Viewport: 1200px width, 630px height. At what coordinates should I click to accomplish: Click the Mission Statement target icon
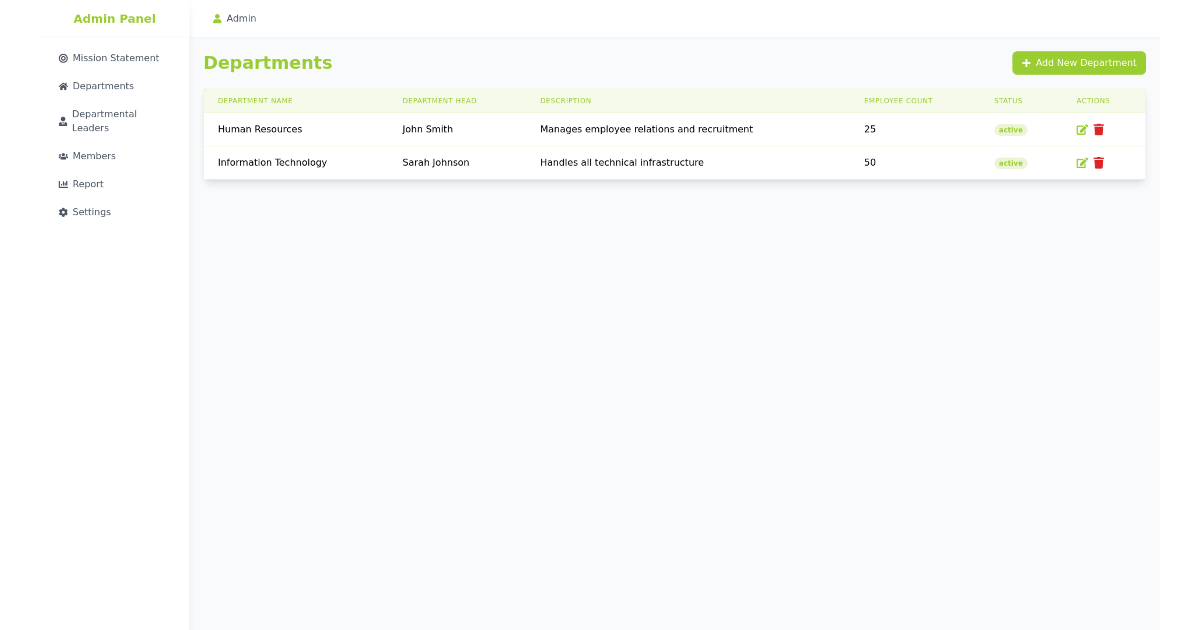(x=63, y=57)
